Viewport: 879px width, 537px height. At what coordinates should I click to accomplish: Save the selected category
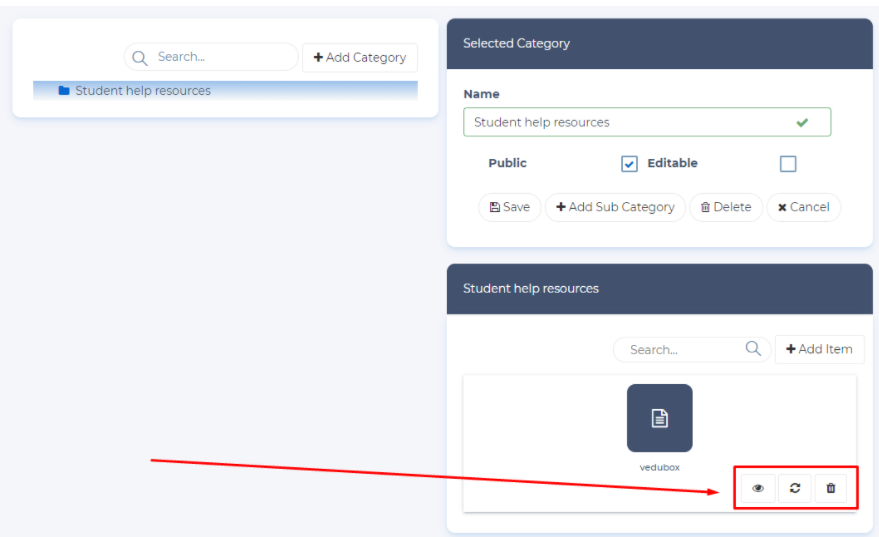click(x=510, y=207)
